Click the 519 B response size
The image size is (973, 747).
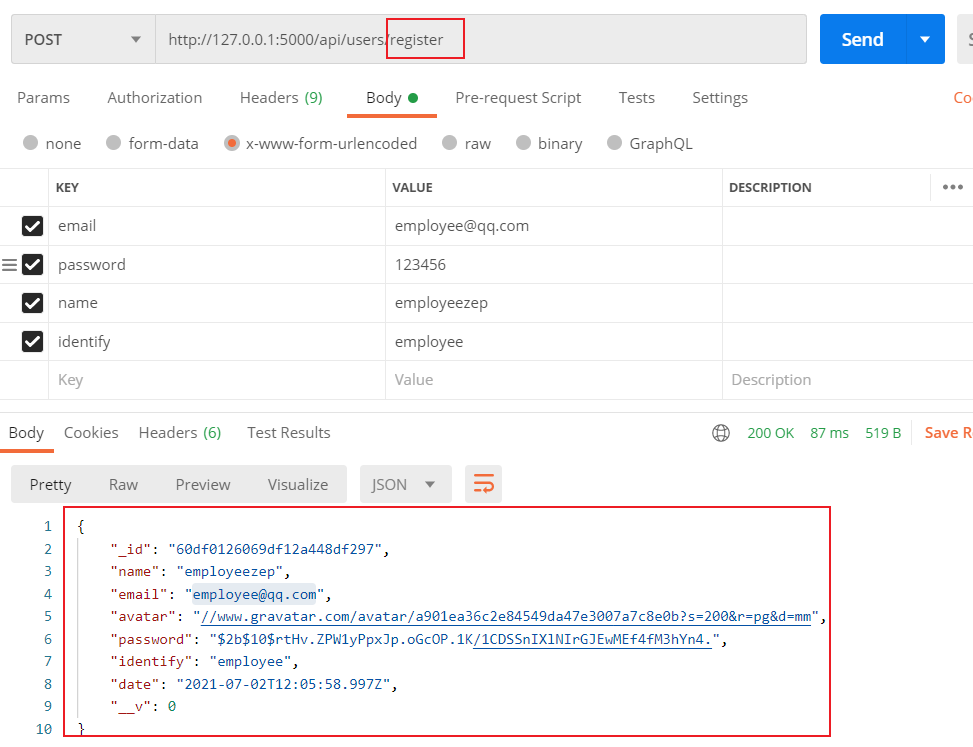coord(883,433)
